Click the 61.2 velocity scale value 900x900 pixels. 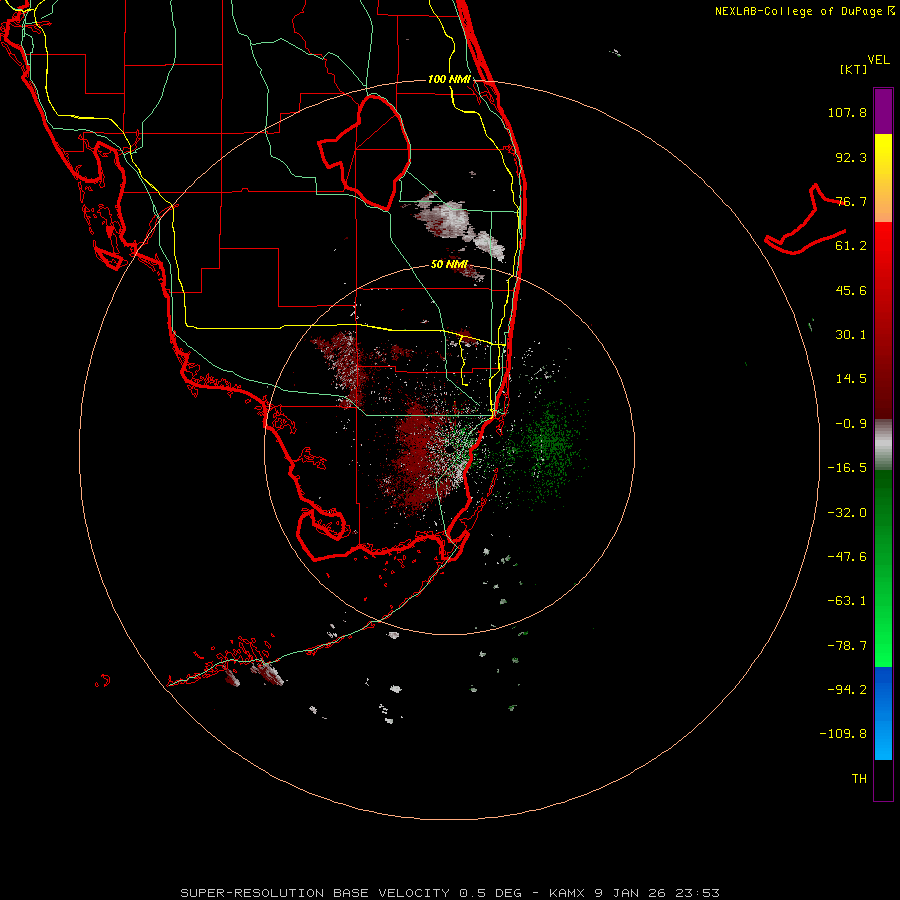(x=851, y=246)
